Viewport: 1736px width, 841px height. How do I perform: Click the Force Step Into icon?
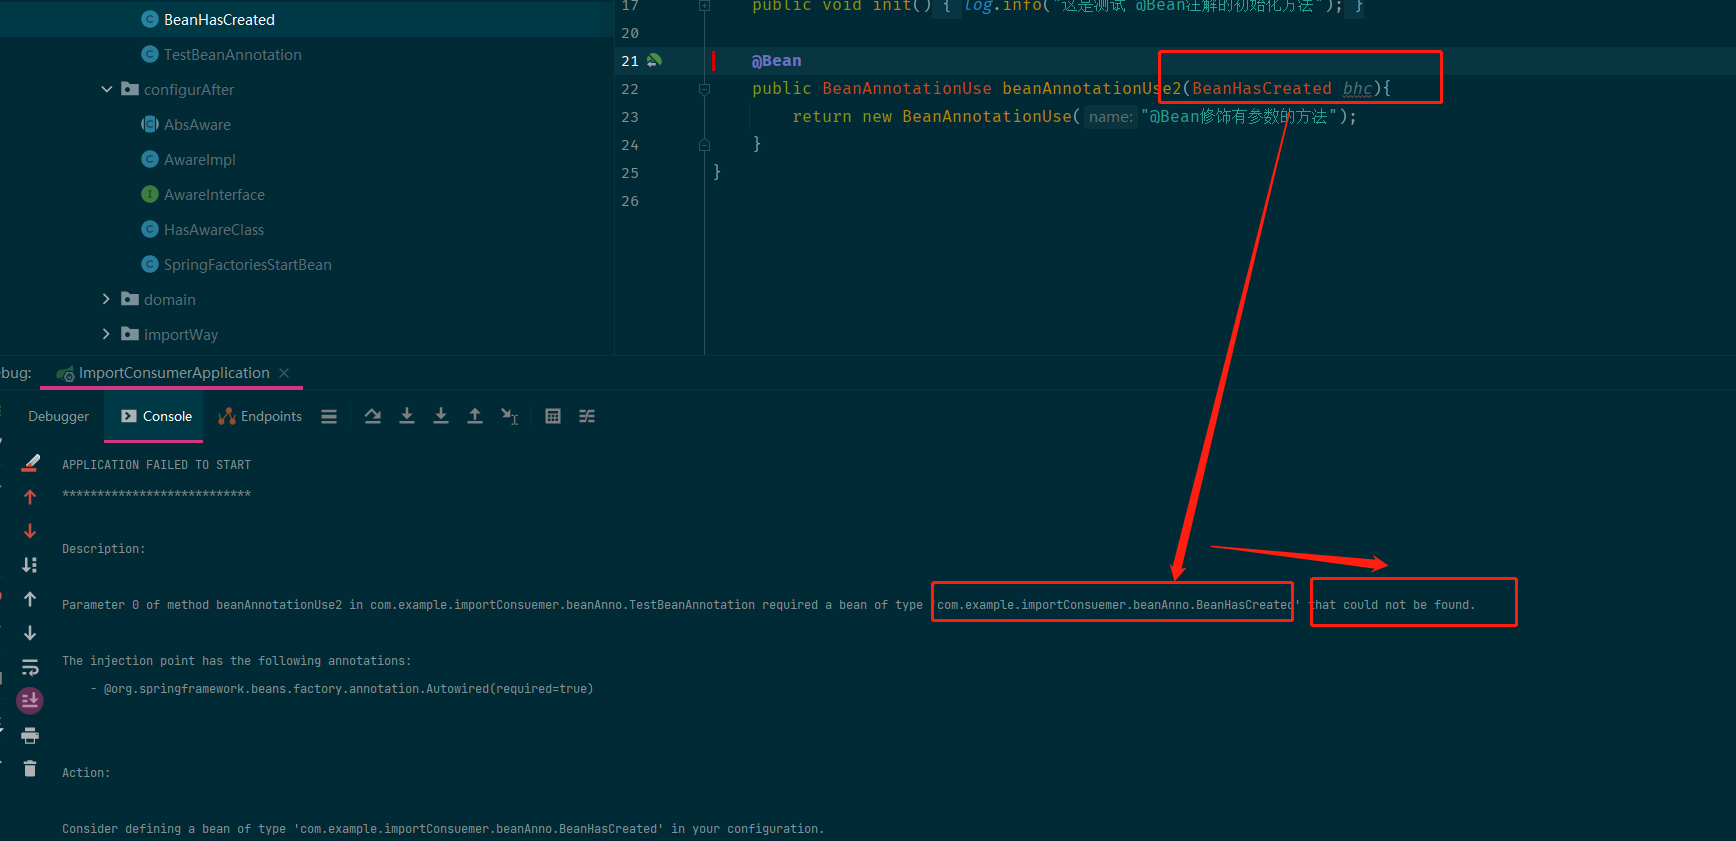[441, 416]
